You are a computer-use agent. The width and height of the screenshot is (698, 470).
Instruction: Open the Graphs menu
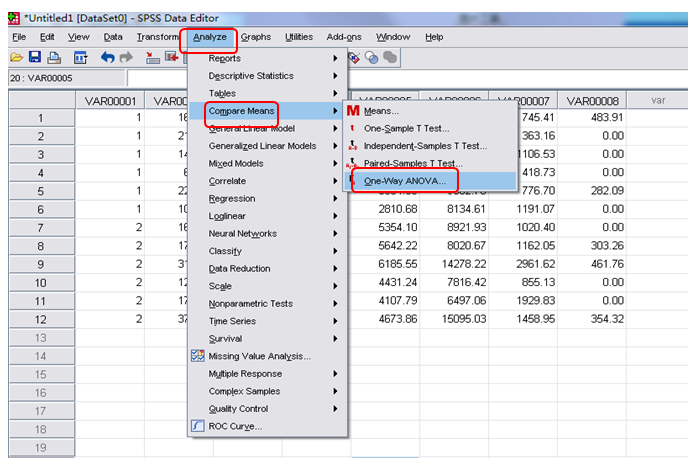[x=255, y=37]
